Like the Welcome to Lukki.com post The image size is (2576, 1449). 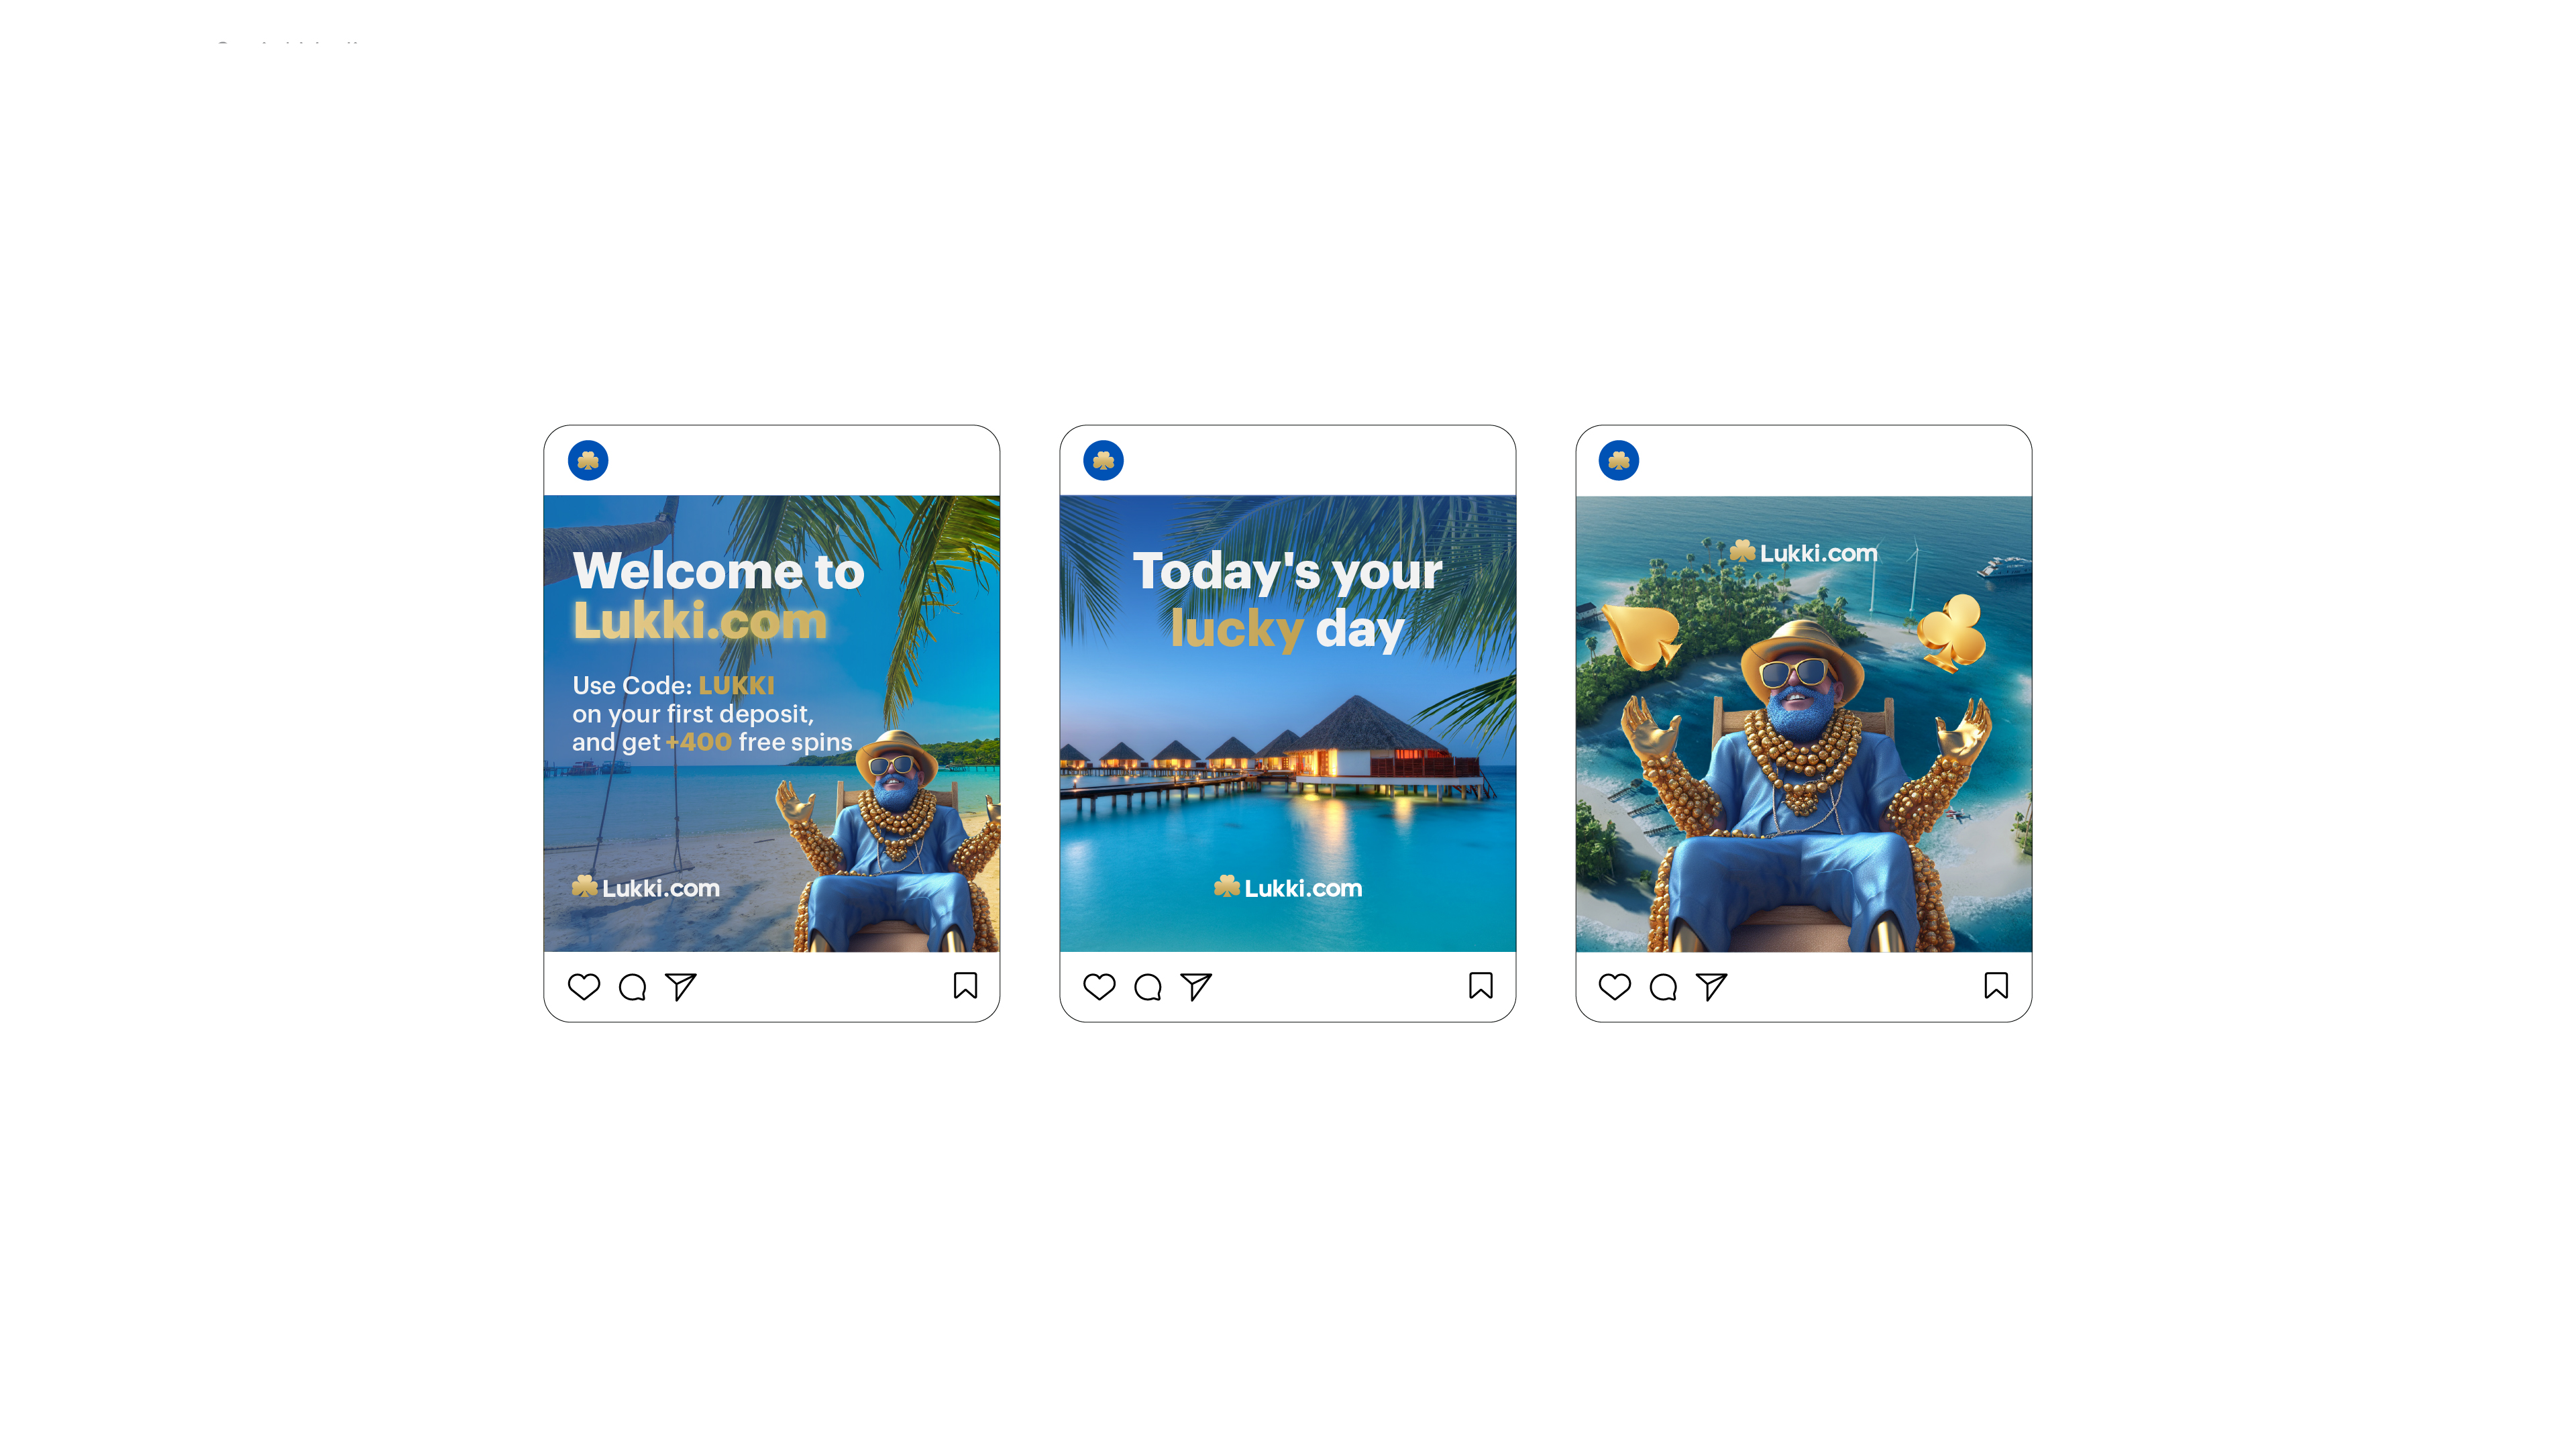(x=584, y=986)
